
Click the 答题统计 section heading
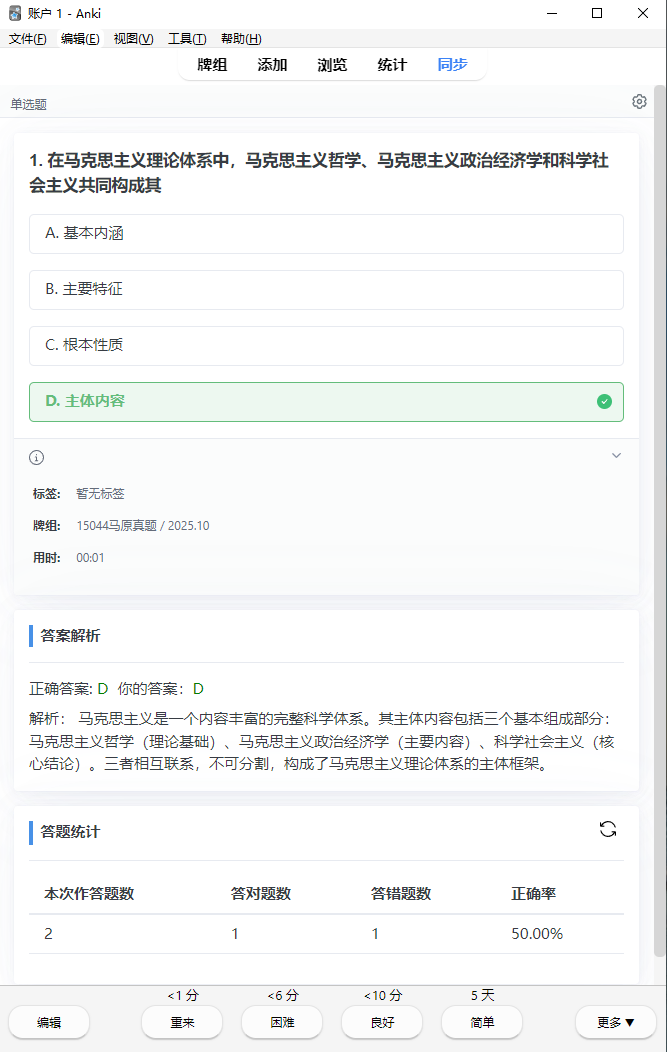pos(70,833)
